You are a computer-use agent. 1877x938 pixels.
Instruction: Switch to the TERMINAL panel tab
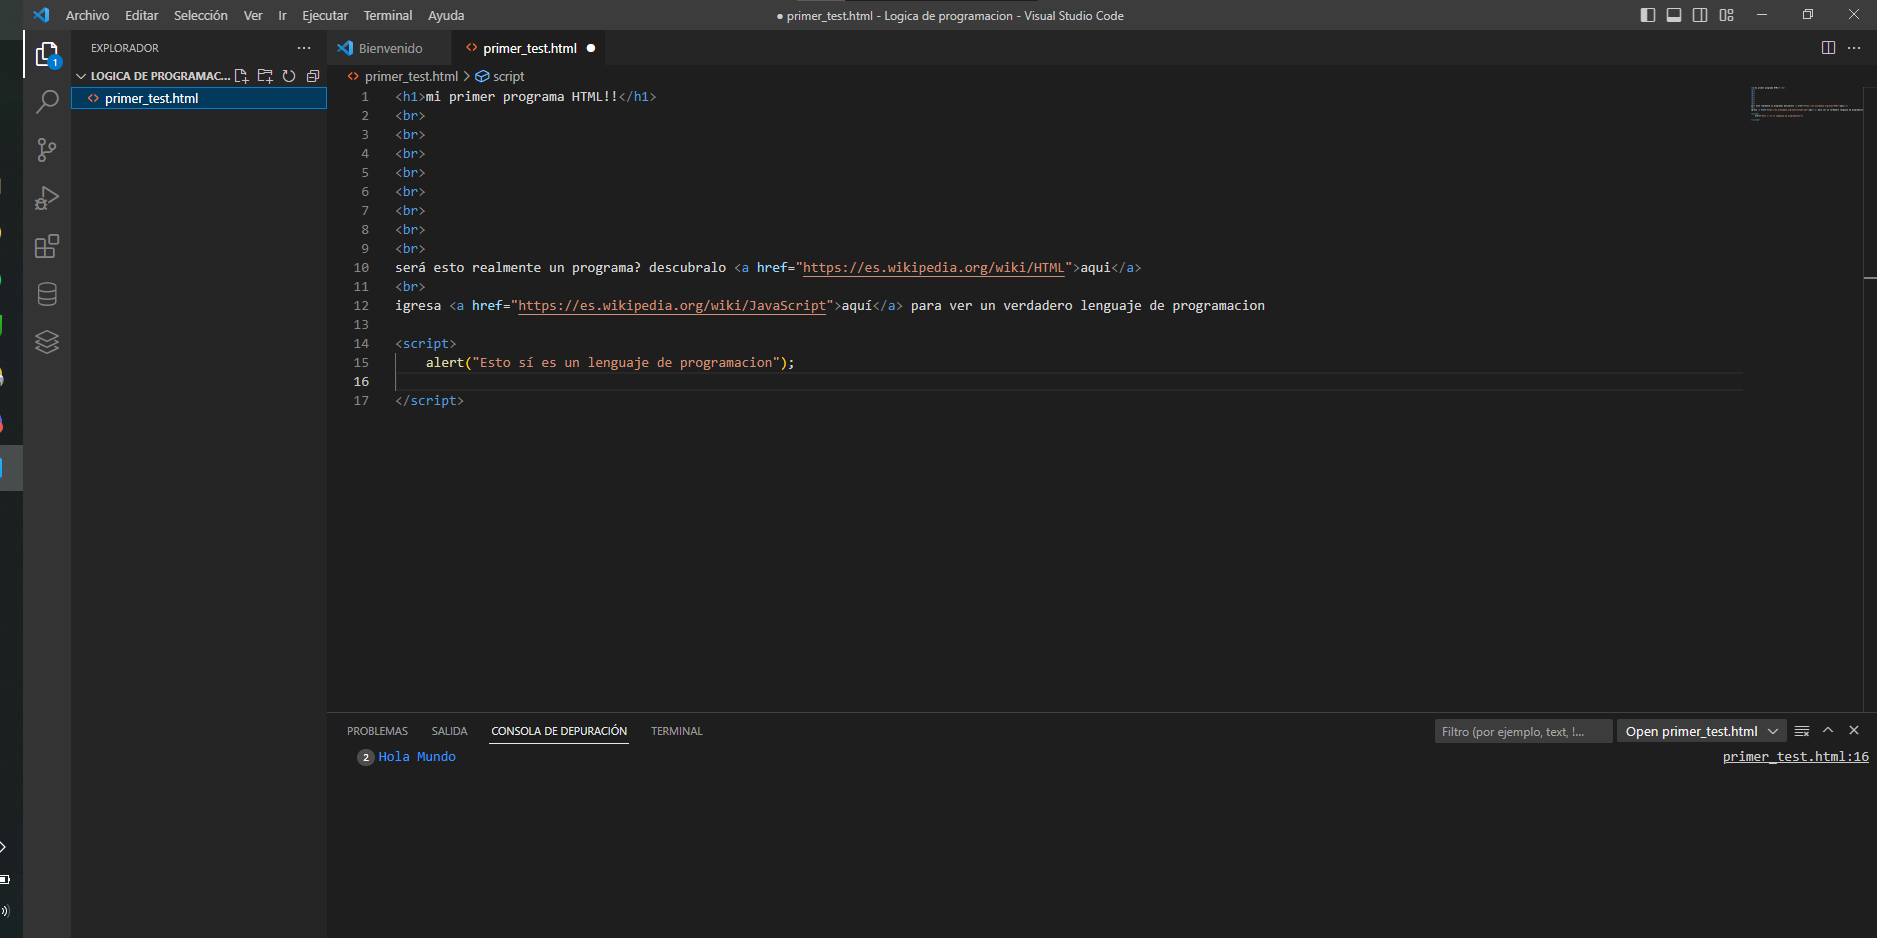click(x=677, y=731)
